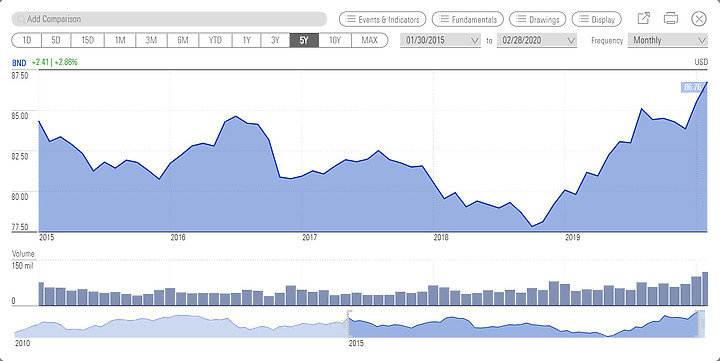The image size is (720, 361).
Task: Click the 85.00 price axis label
Action: point(20,116)
